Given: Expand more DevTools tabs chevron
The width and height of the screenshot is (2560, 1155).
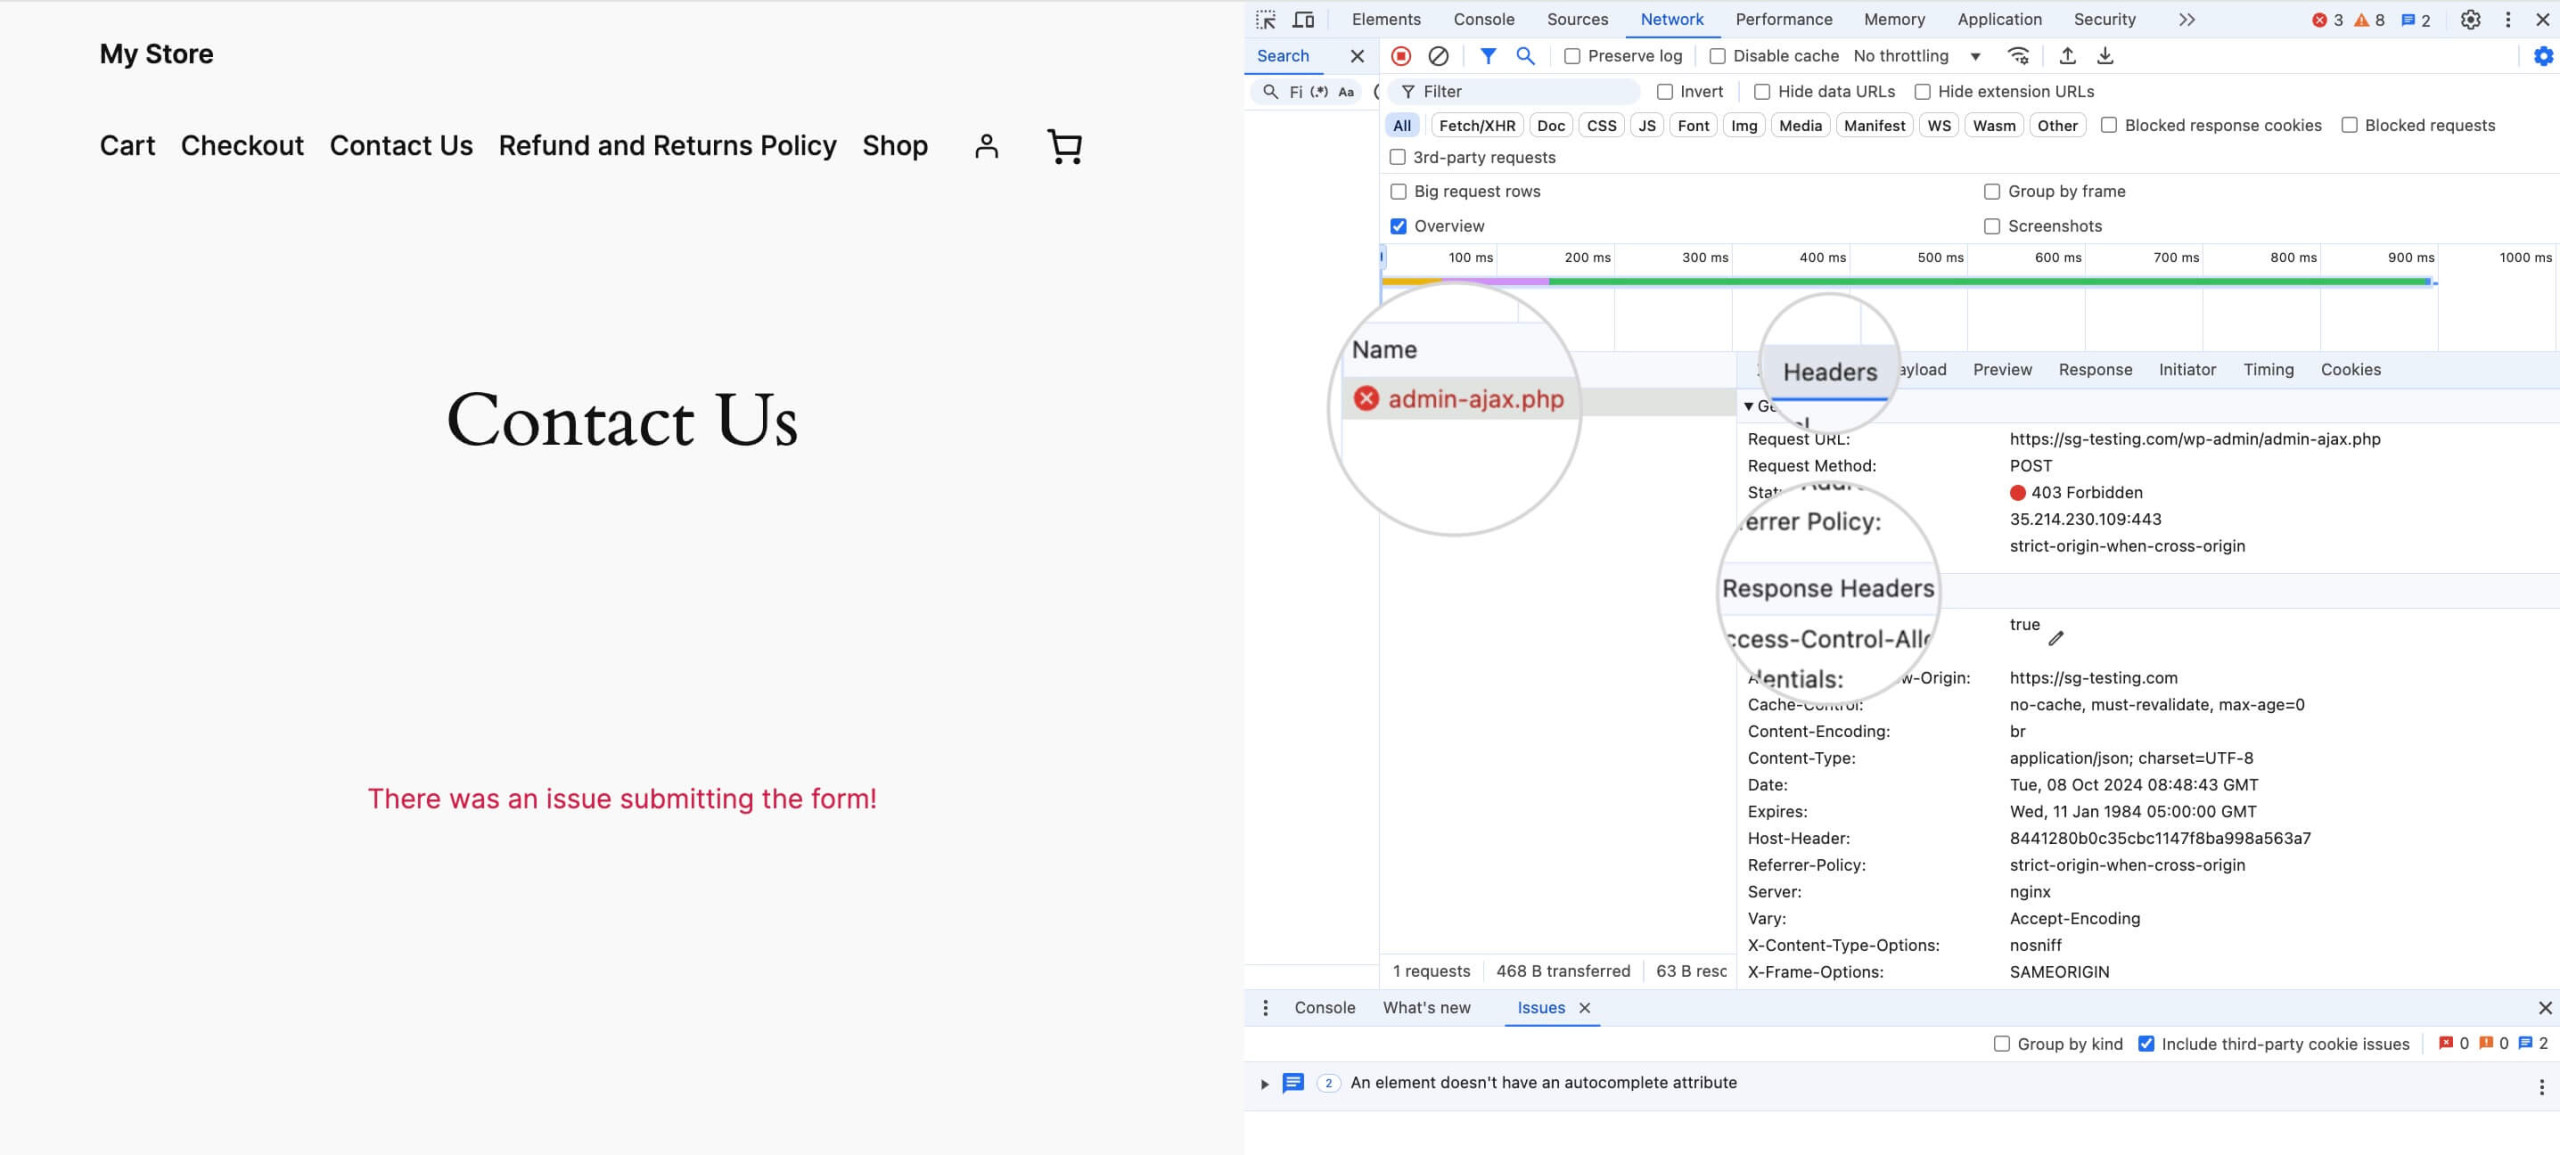Looking at the screenshot, I should (x=2187, y=19).
